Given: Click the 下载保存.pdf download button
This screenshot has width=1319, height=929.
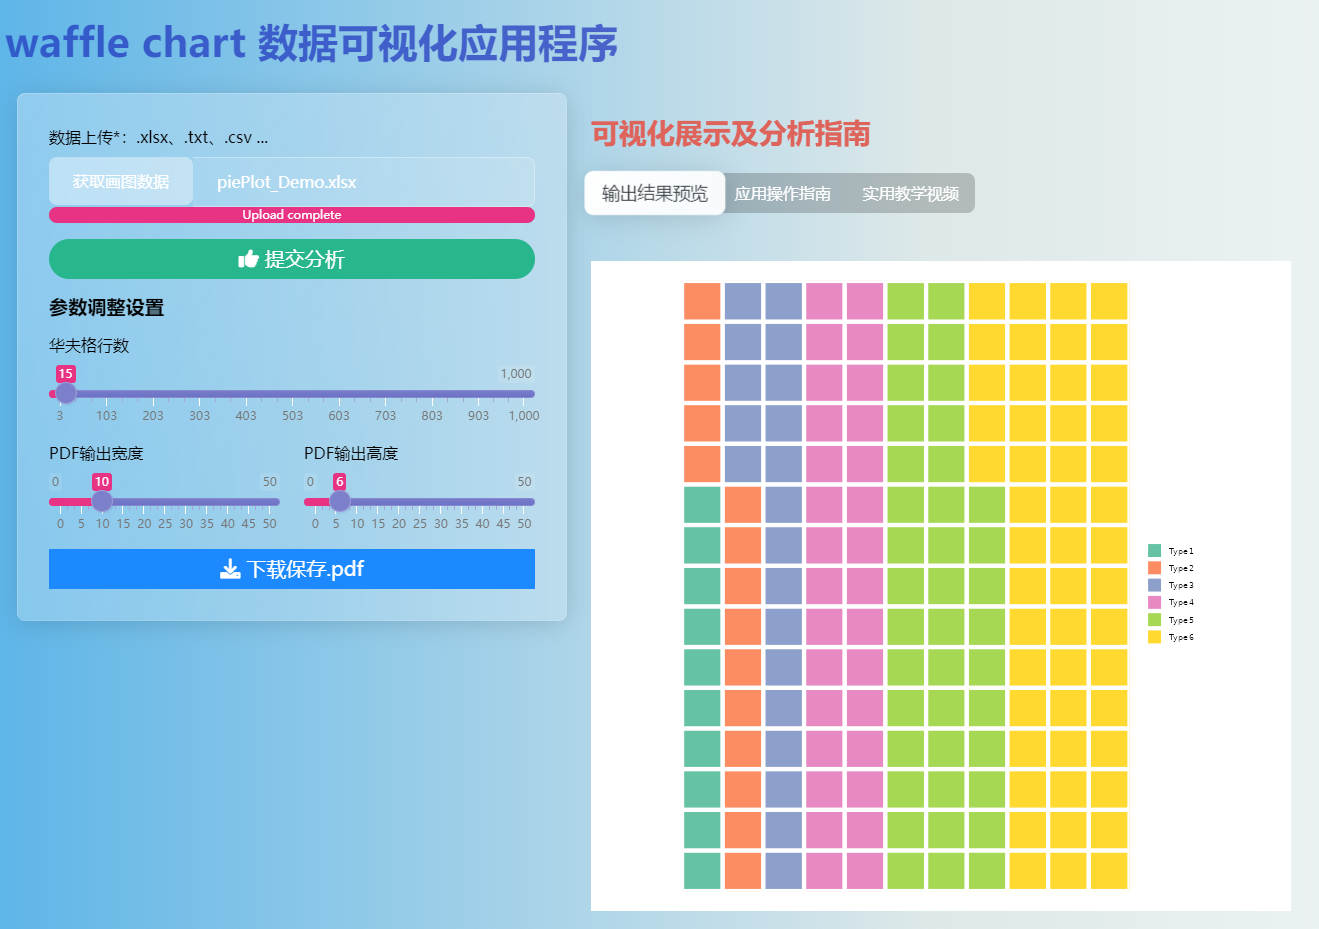Looking at the screenshot, I should 292,569.
